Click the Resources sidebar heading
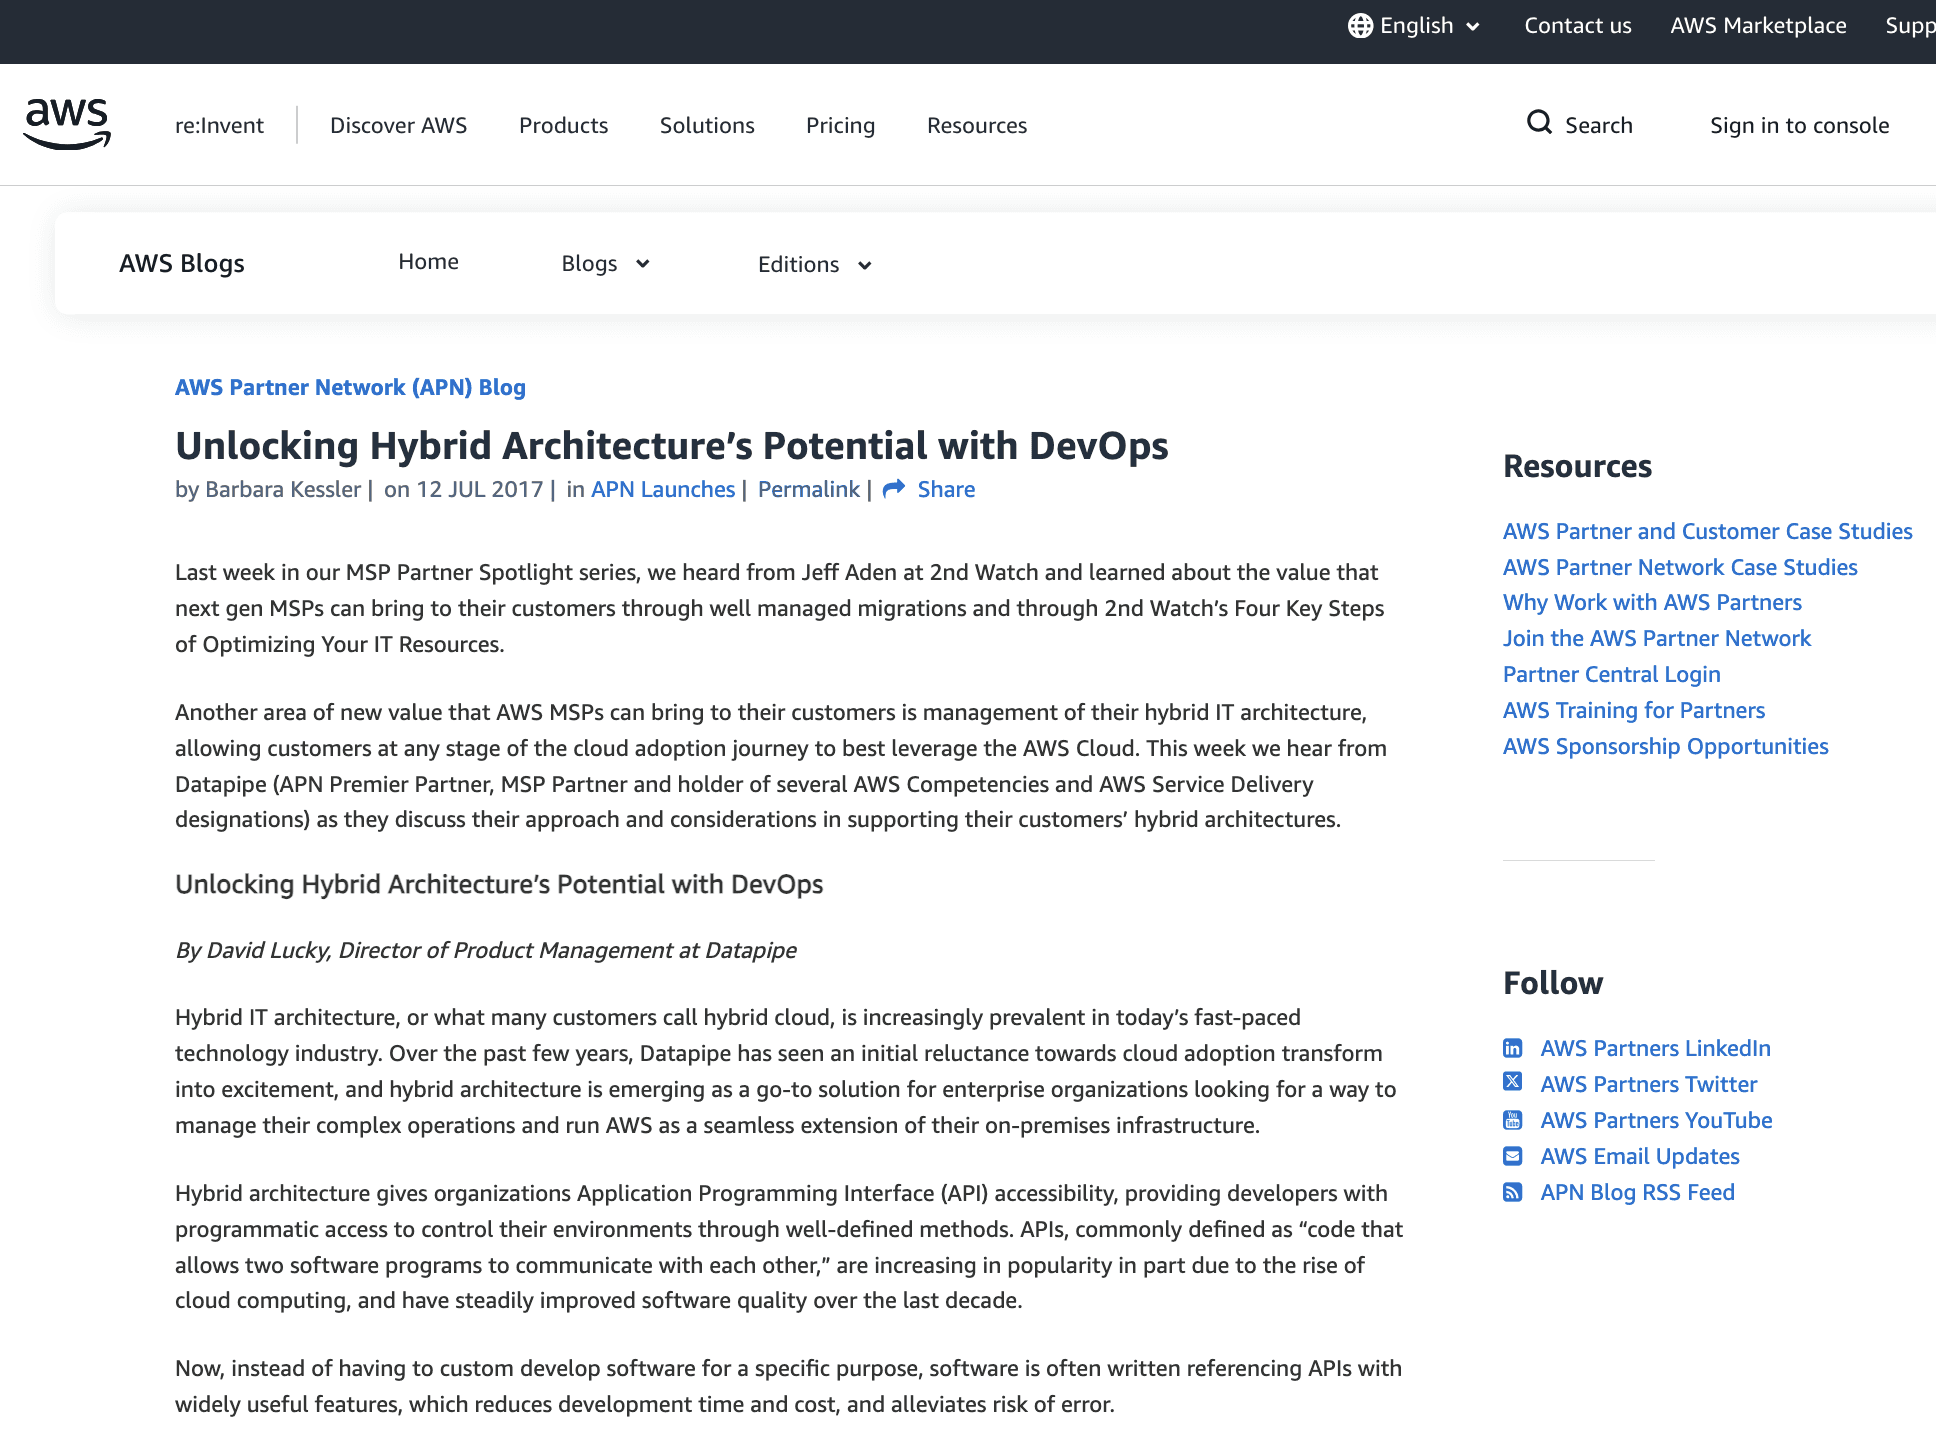Screen dimensions: 1936x1445 pos(1578,466)
